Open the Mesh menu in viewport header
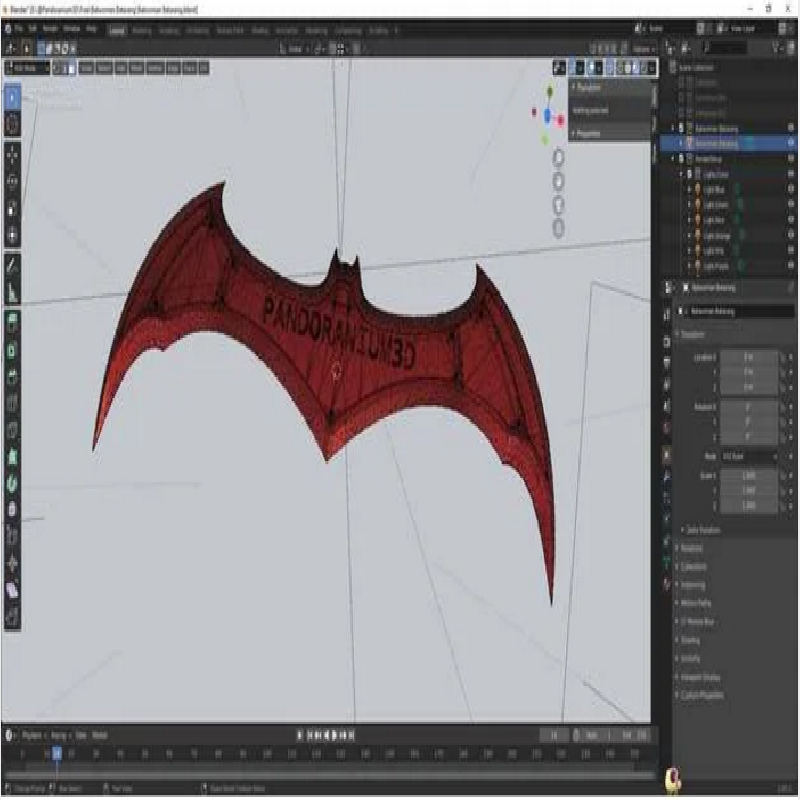This screenshot has width=800, height=800. 136,68
